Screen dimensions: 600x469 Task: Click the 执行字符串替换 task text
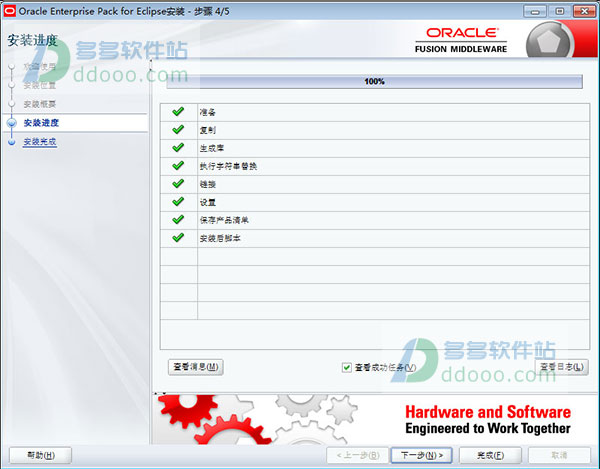click(228, 166)
